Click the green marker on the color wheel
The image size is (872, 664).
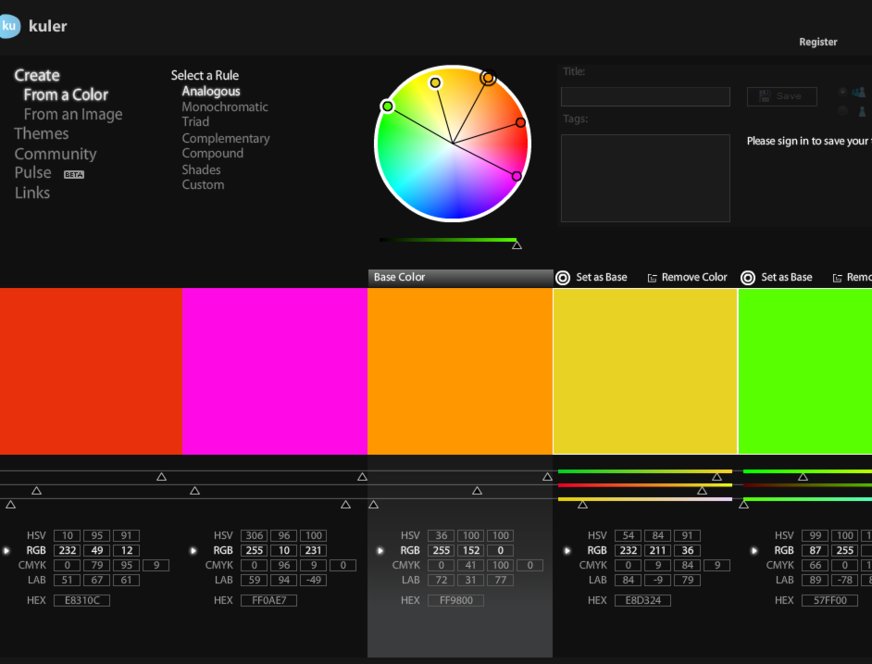pos(387,106)
